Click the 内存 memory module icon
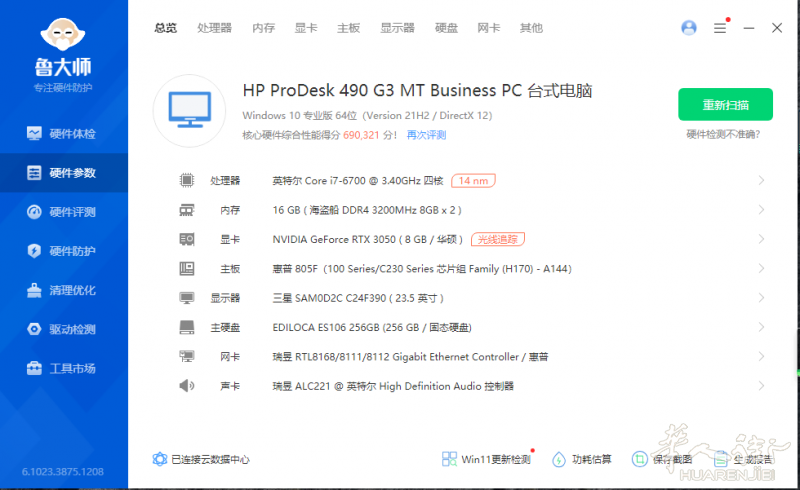The height and width of the screenshot is (490, 800). click(x=187, y=210)
